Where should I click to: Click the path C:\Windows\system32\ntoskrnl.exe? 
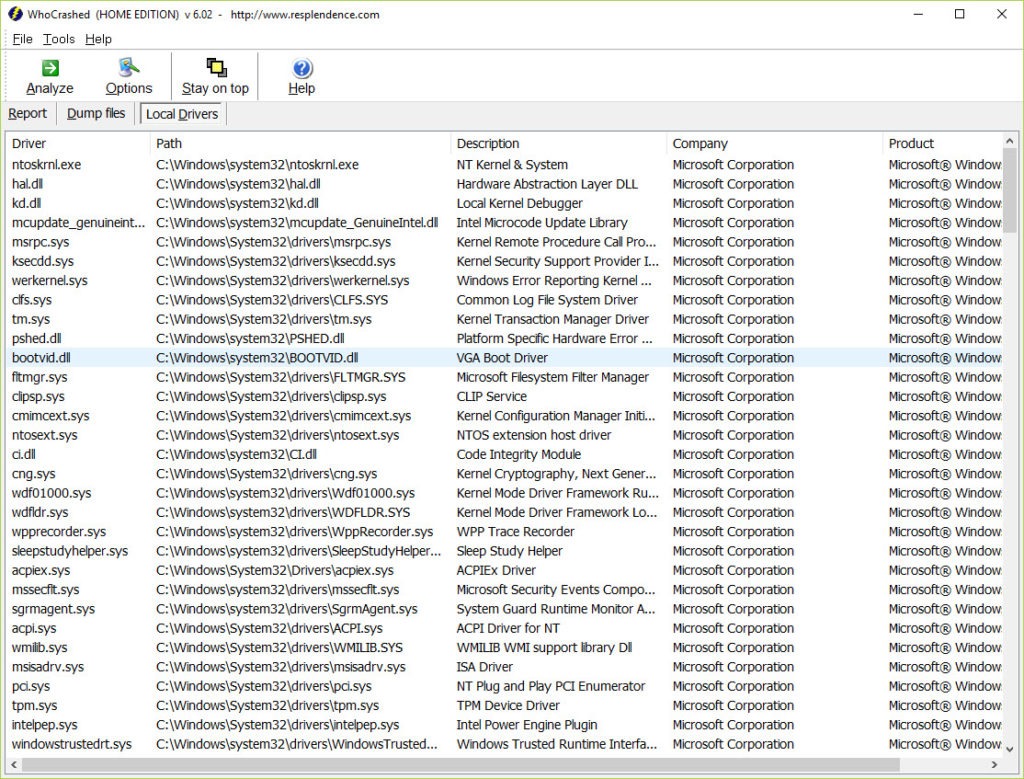tap(257, 165)
